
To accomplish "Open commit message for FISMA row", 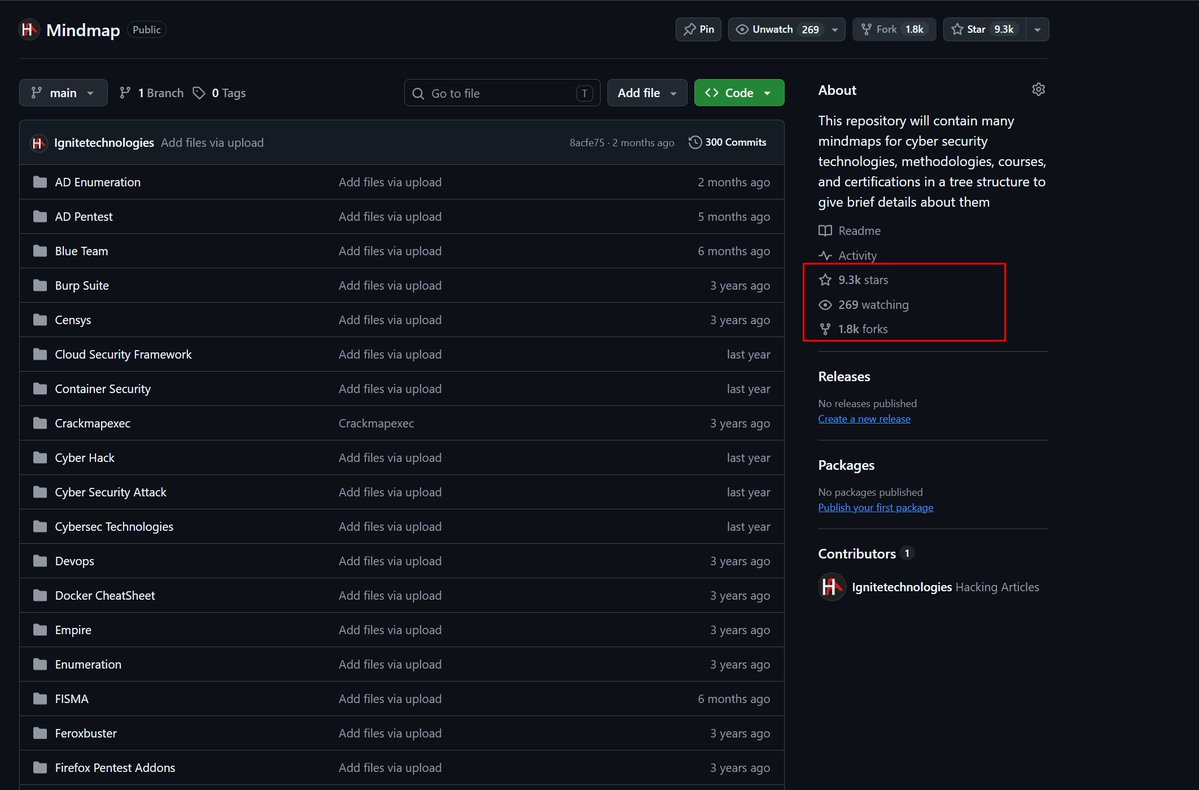I will pos(390,698).
